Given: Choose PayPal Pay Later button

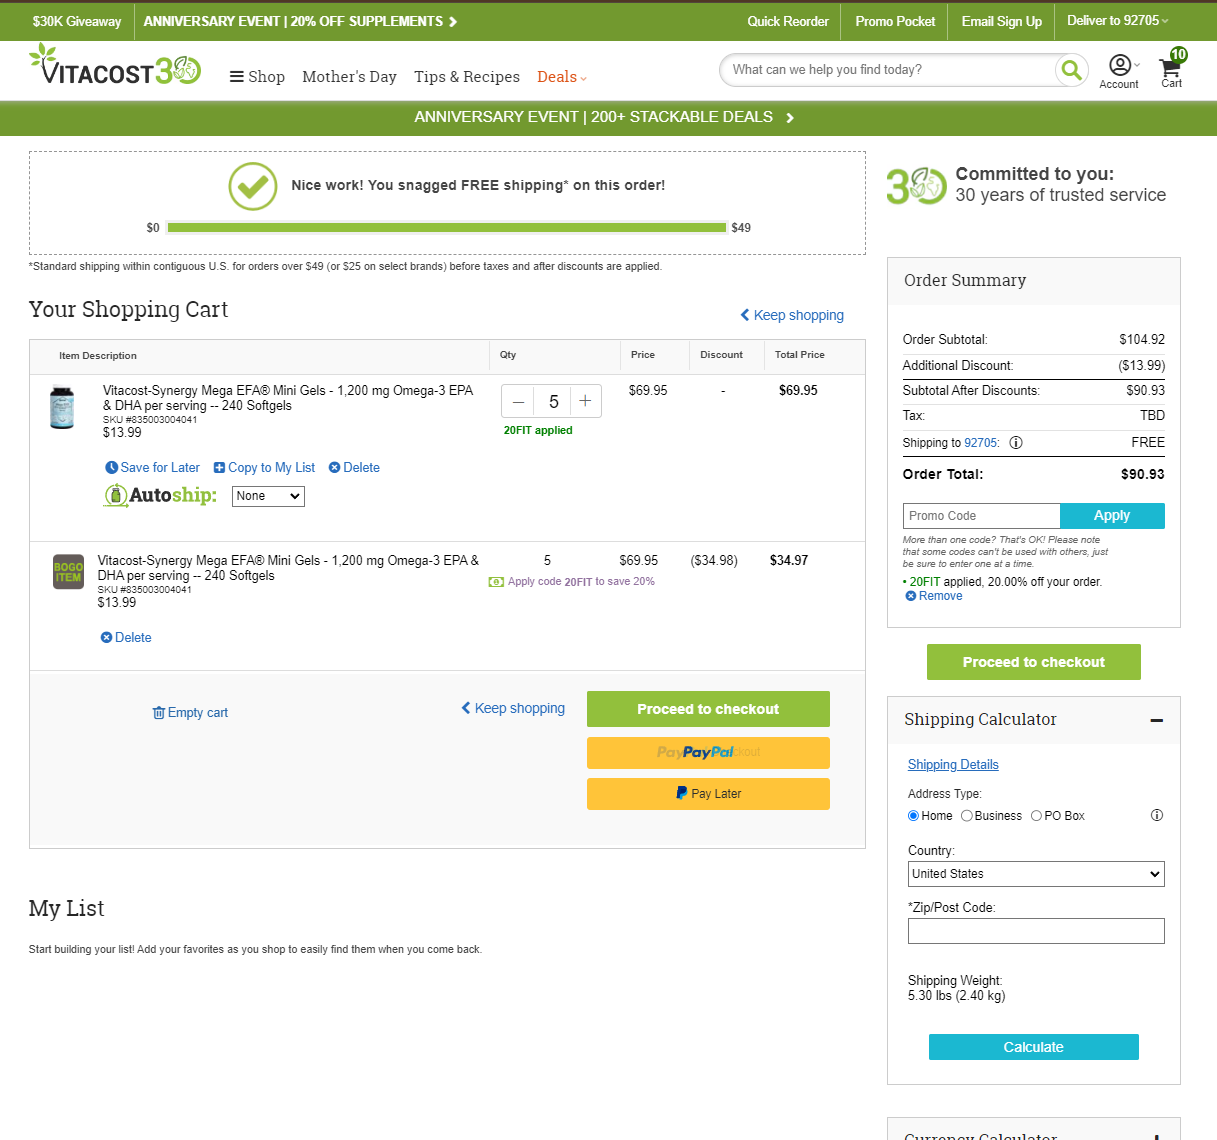Looking at the screenshot, I should tap(708, 794).
